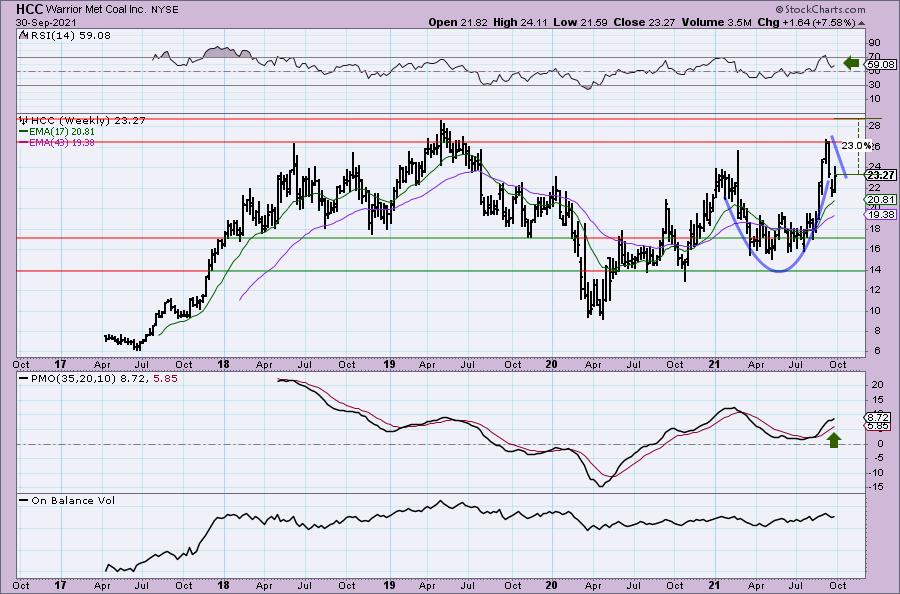Image resolution: width=900 pixels, height=594 pixels.
Task: Click the 30 level on the RSI axis
Action: (x=875, y=85)
